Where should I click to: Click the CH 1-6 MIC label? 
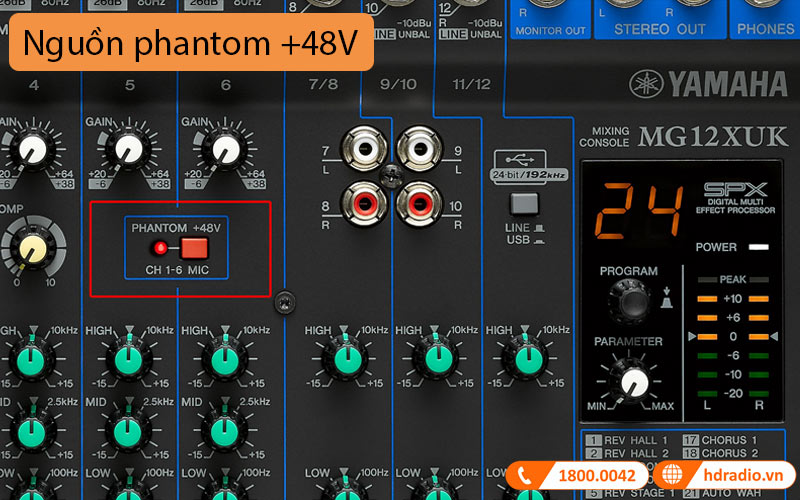(177, 270)
